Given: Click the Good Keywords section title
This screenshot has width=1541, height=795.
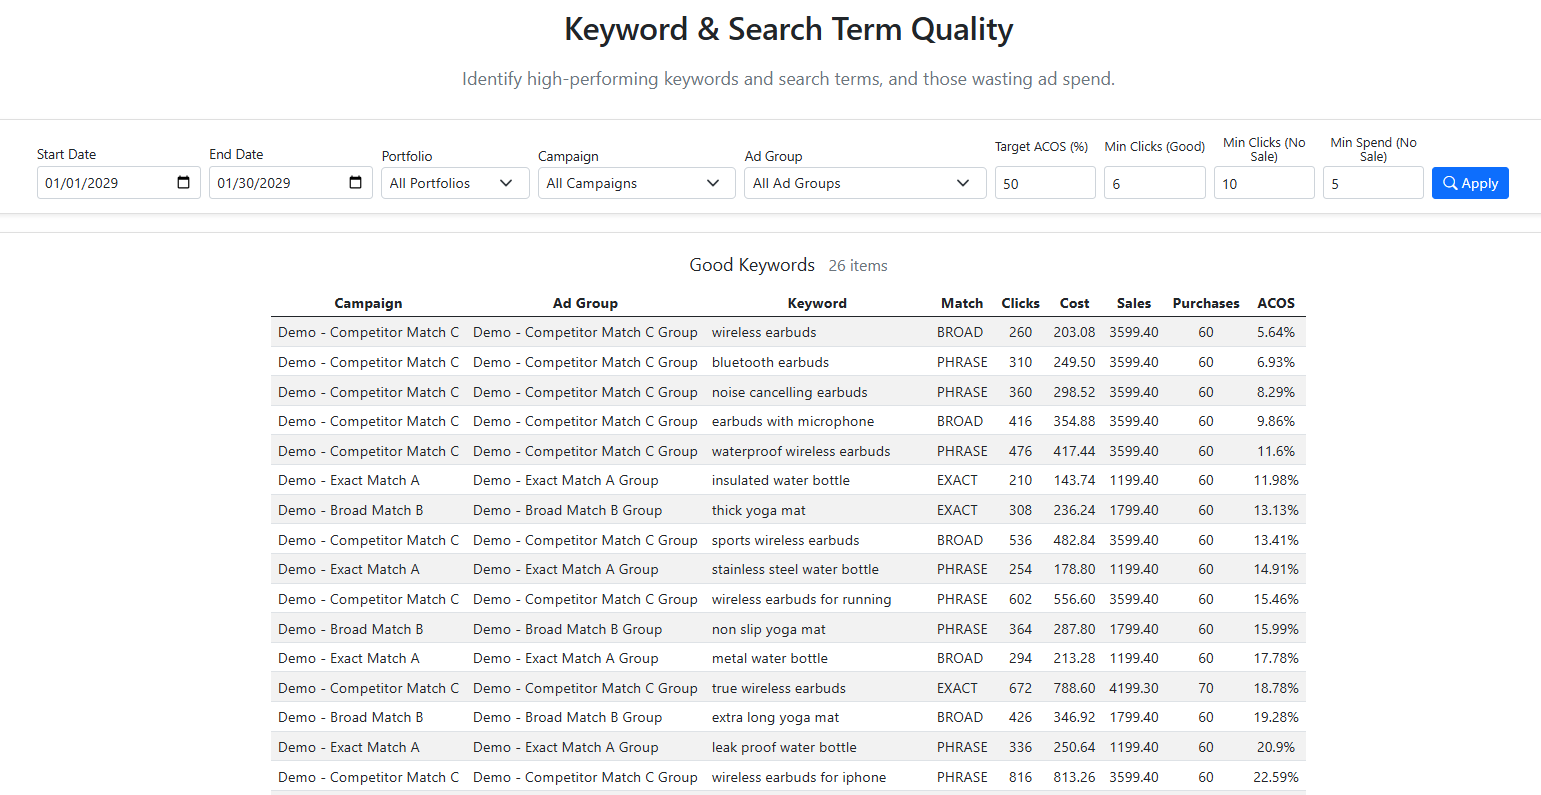Looking at the screenshot, I should (752, 265).
